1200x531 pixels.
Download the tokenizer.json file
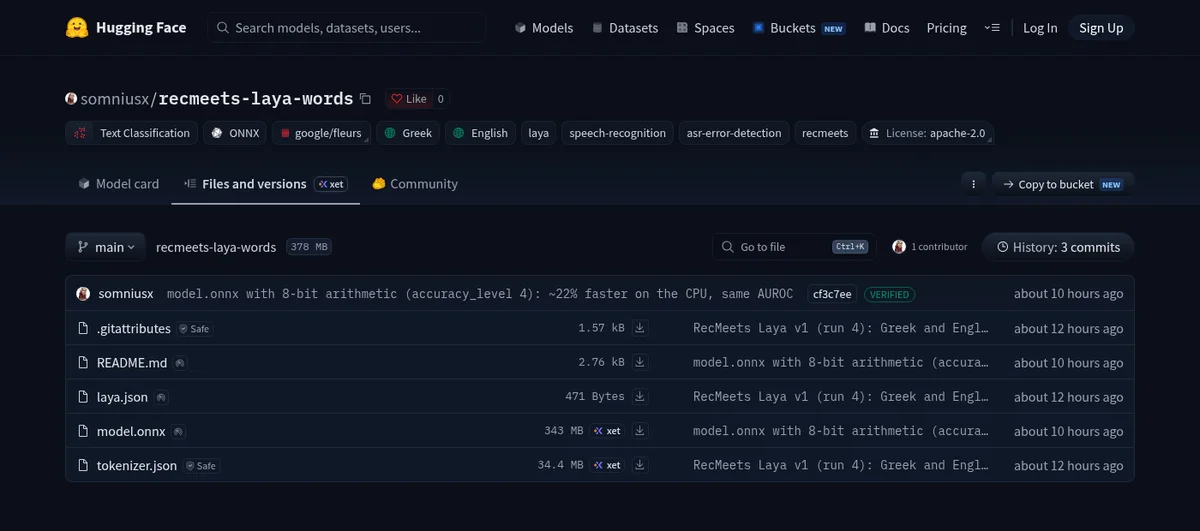[x=640, y=465]
